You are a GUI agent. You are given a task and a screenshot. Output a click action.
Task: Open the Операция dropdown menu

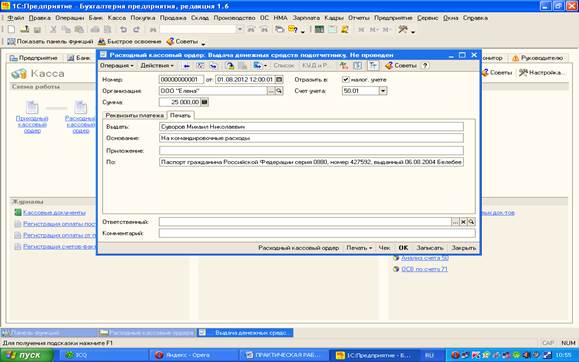pyautogui.click(x=116, y=65)
